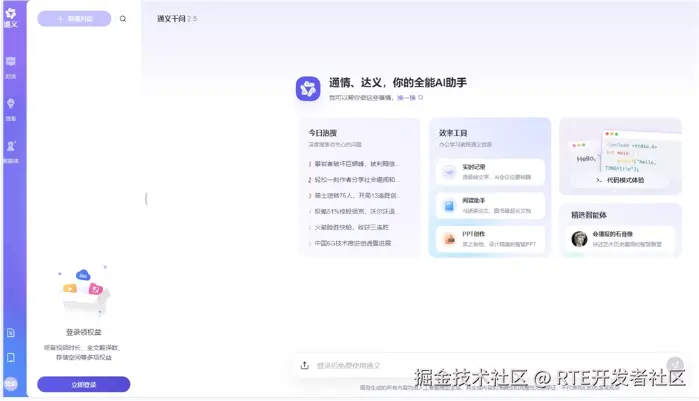Screen dimensions: 699x401
Task: Open the 实时记录 tool card
Action: (x=490, y=172)
